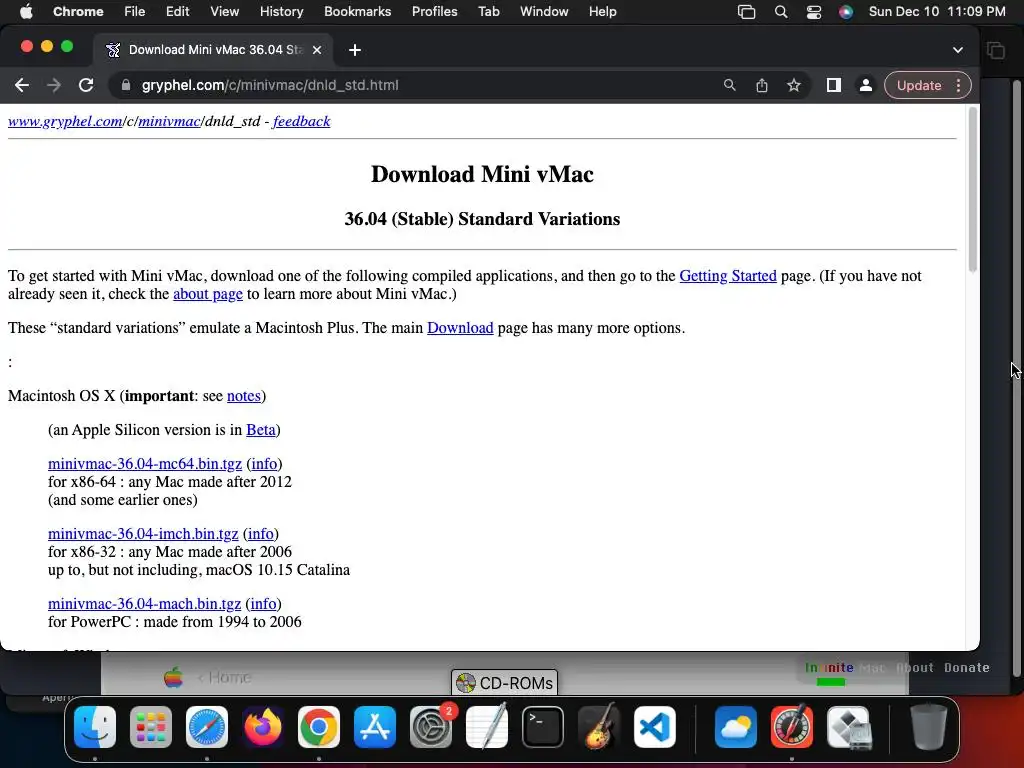Screen dimensions: 1024x768
Task: Open the Apple menu
Action: point(26,11)
